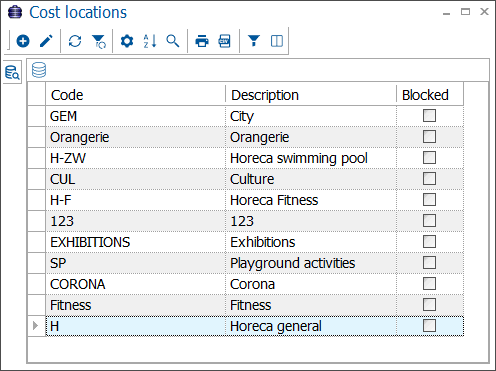Select the Corona description cell
This screenshot has width=496, height=371.
[x=311, y=284]
